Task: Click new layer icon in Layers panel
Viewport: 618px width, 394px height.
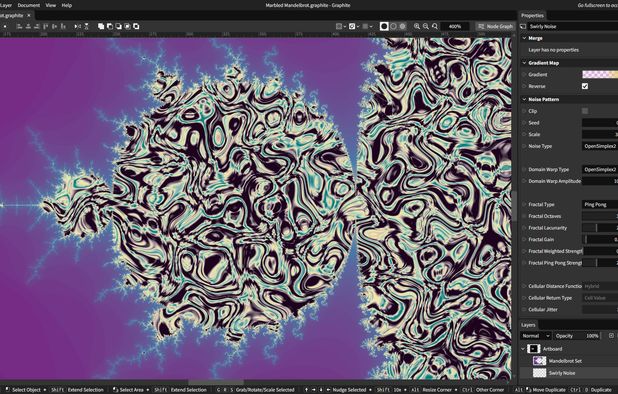Action: [611, 336]
